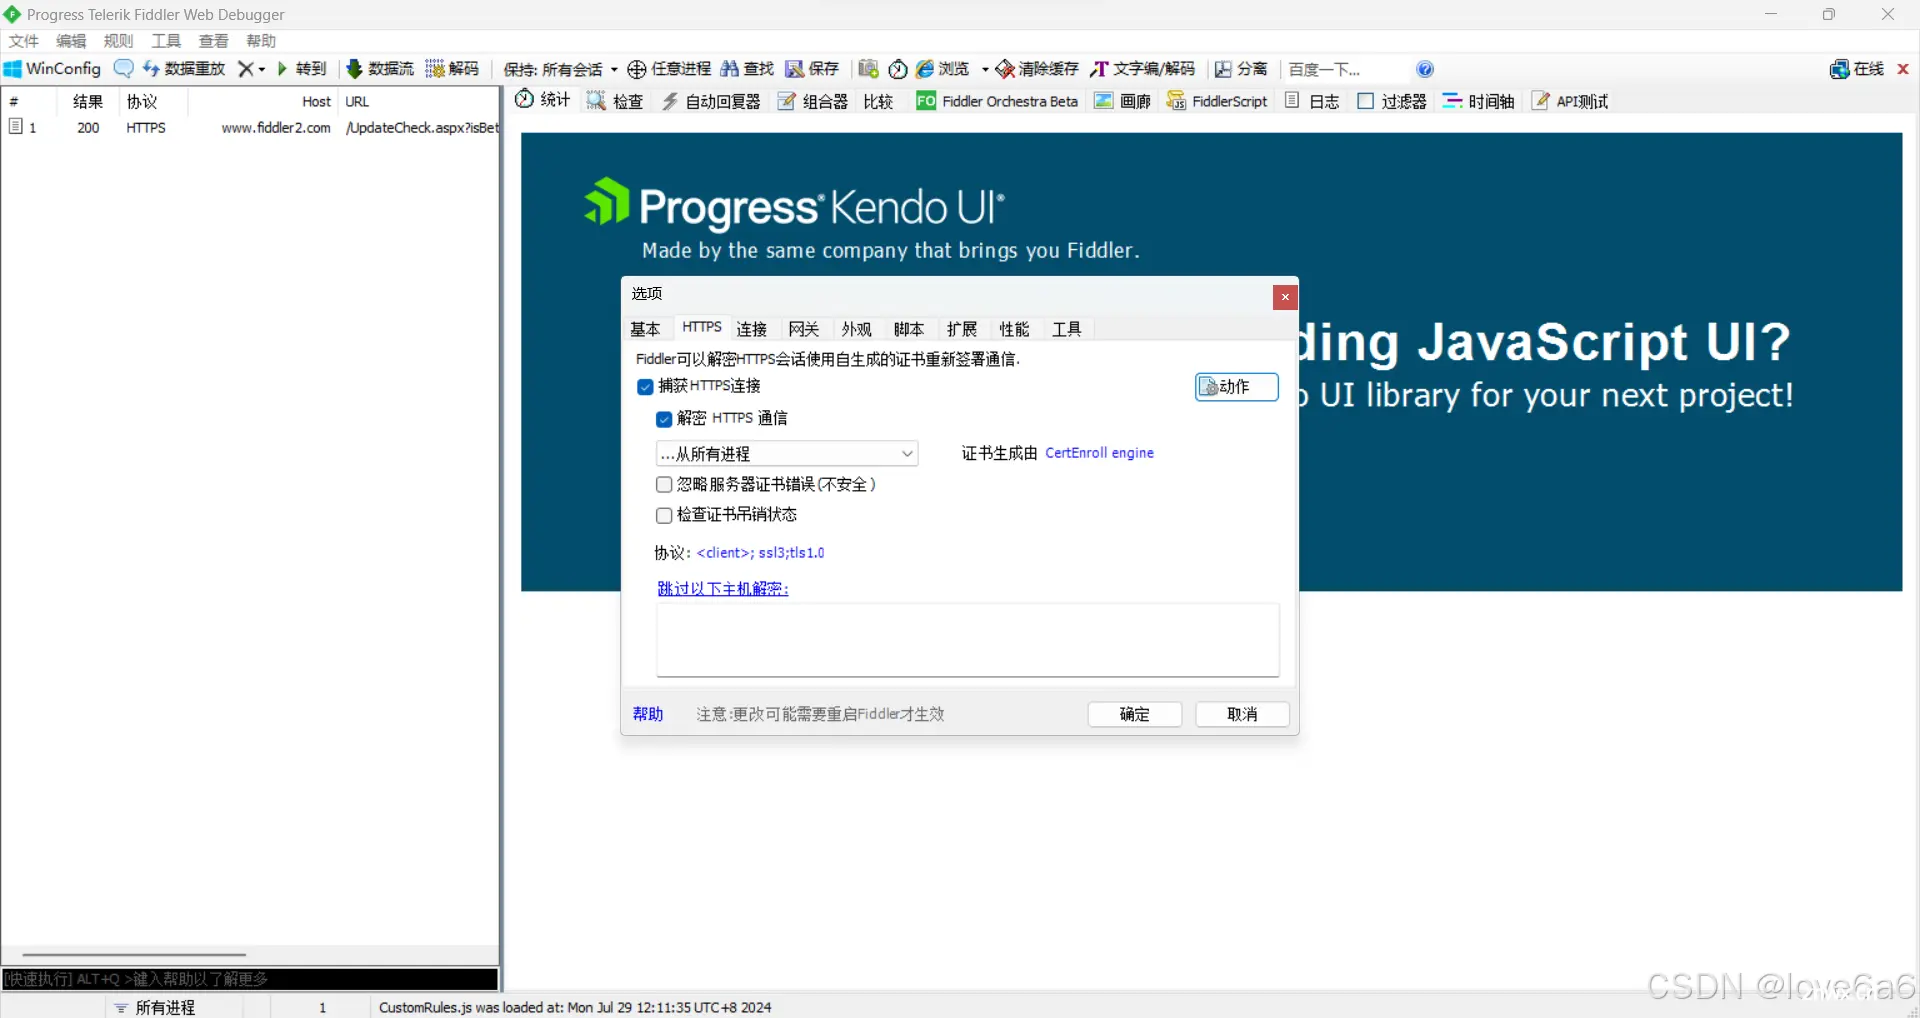Click the 确定 OK button
Viewport: 1920px width, 1018px height.
coord(1135,714)
